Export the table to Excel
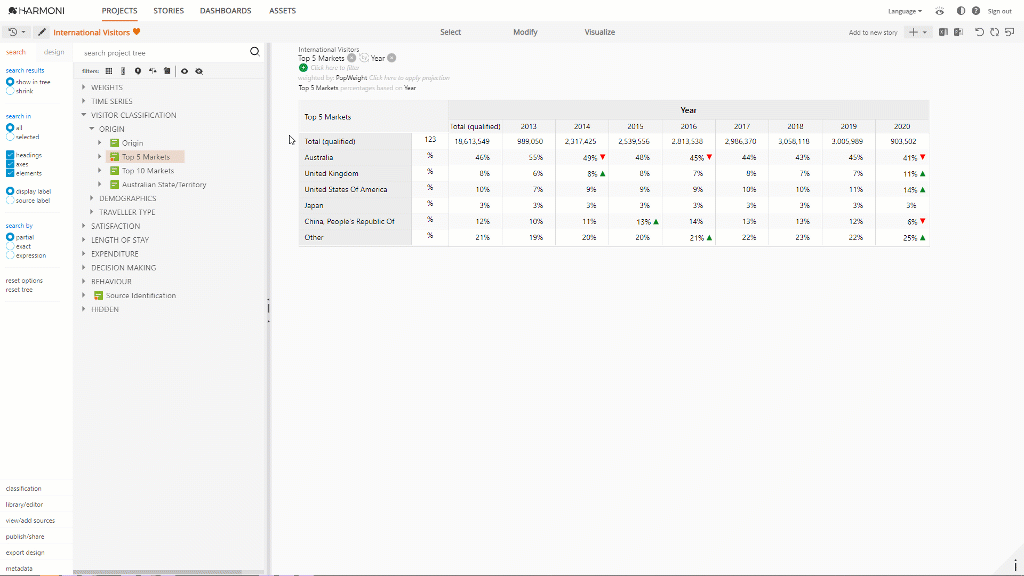Viewport: 1024px width, 576px height. point(943,32)
